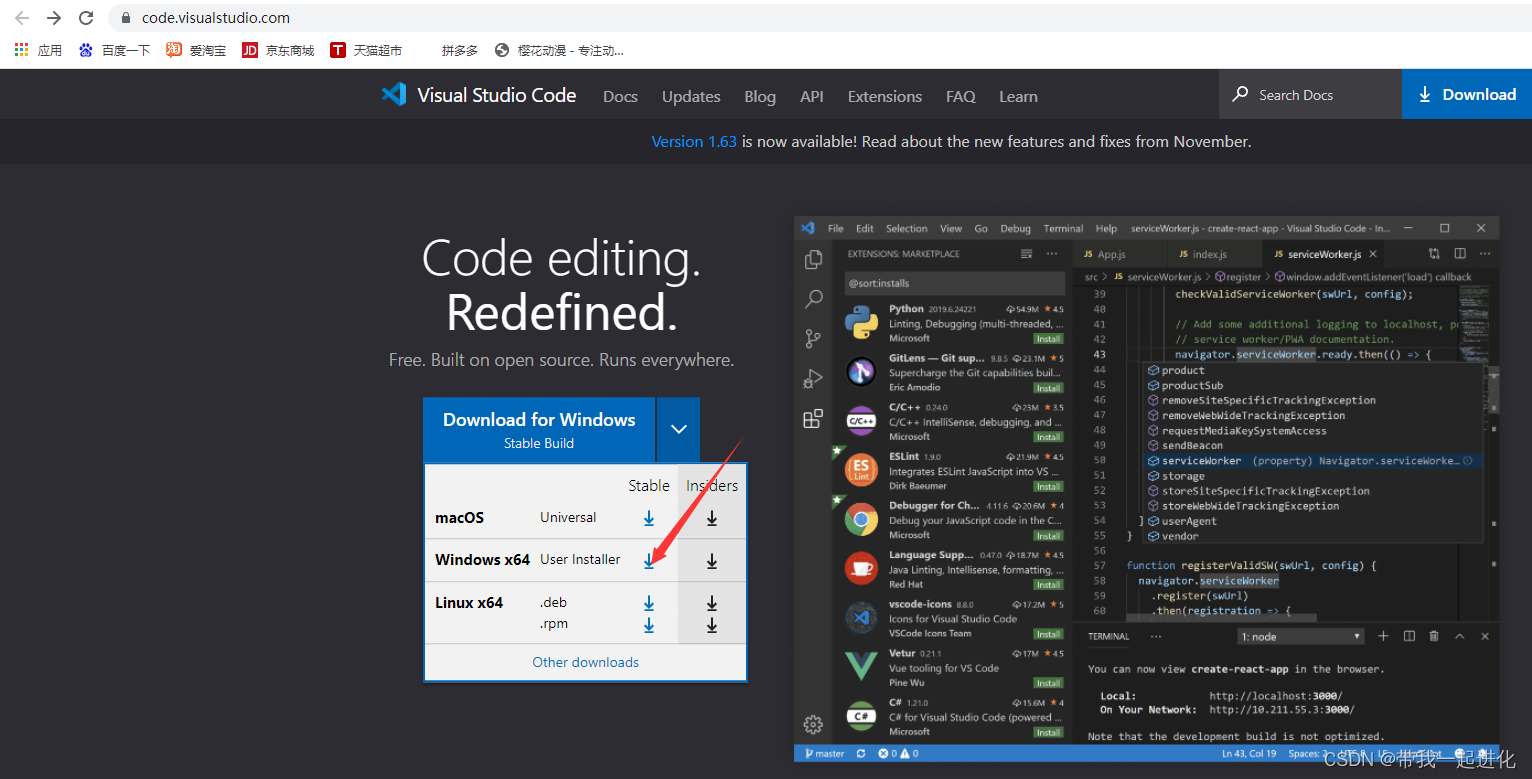Download macOS Universal Insiders build
Screen dimensions: 1532x779
click(x=712, y=518)
